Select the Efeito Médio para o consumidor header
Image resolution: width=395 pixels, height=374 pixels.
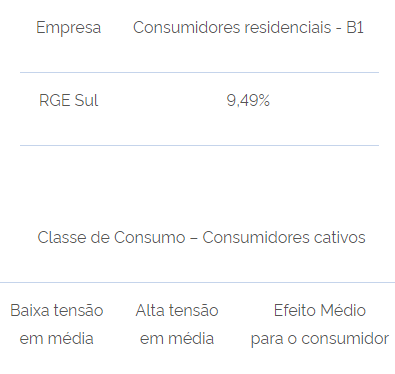tap(320, 325)
